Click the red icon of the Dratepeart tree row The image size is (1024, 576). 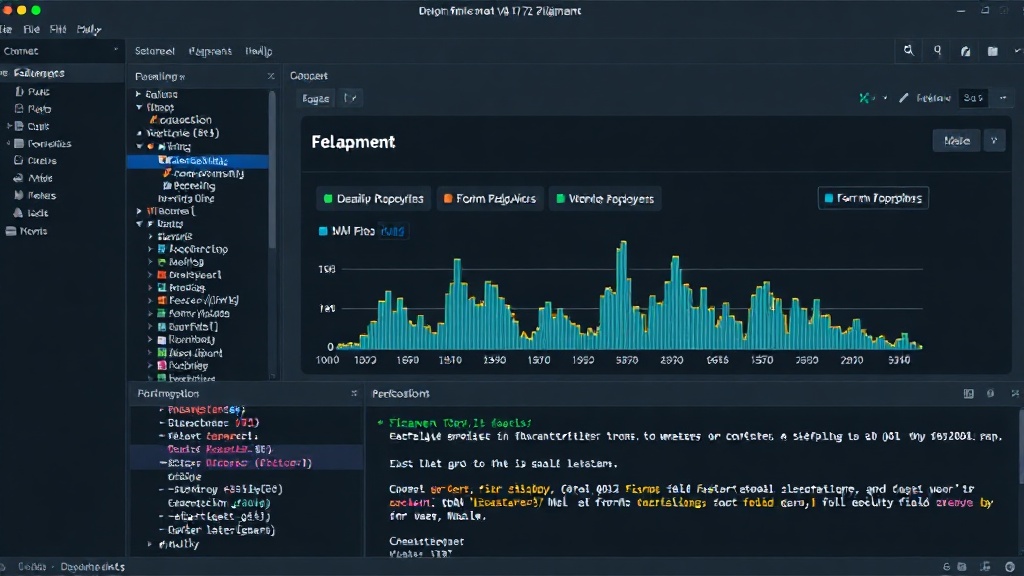(x=161, y=275)
